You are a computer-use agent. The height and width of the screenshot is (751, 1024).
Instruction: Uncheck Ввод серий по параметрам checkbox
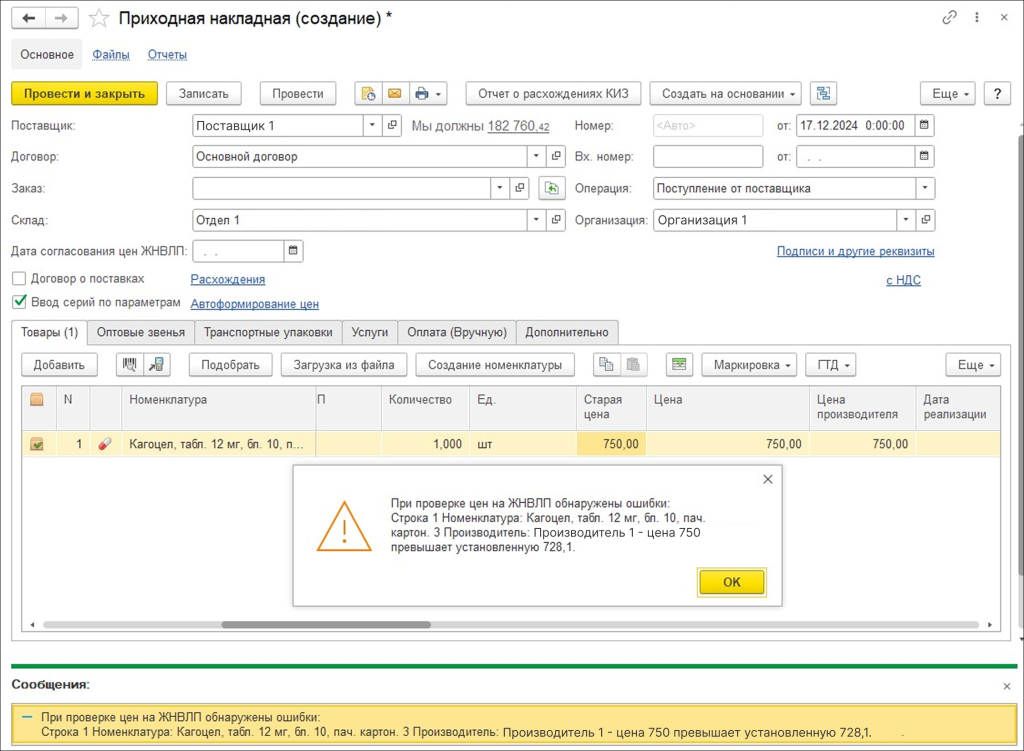pos(19,302)
